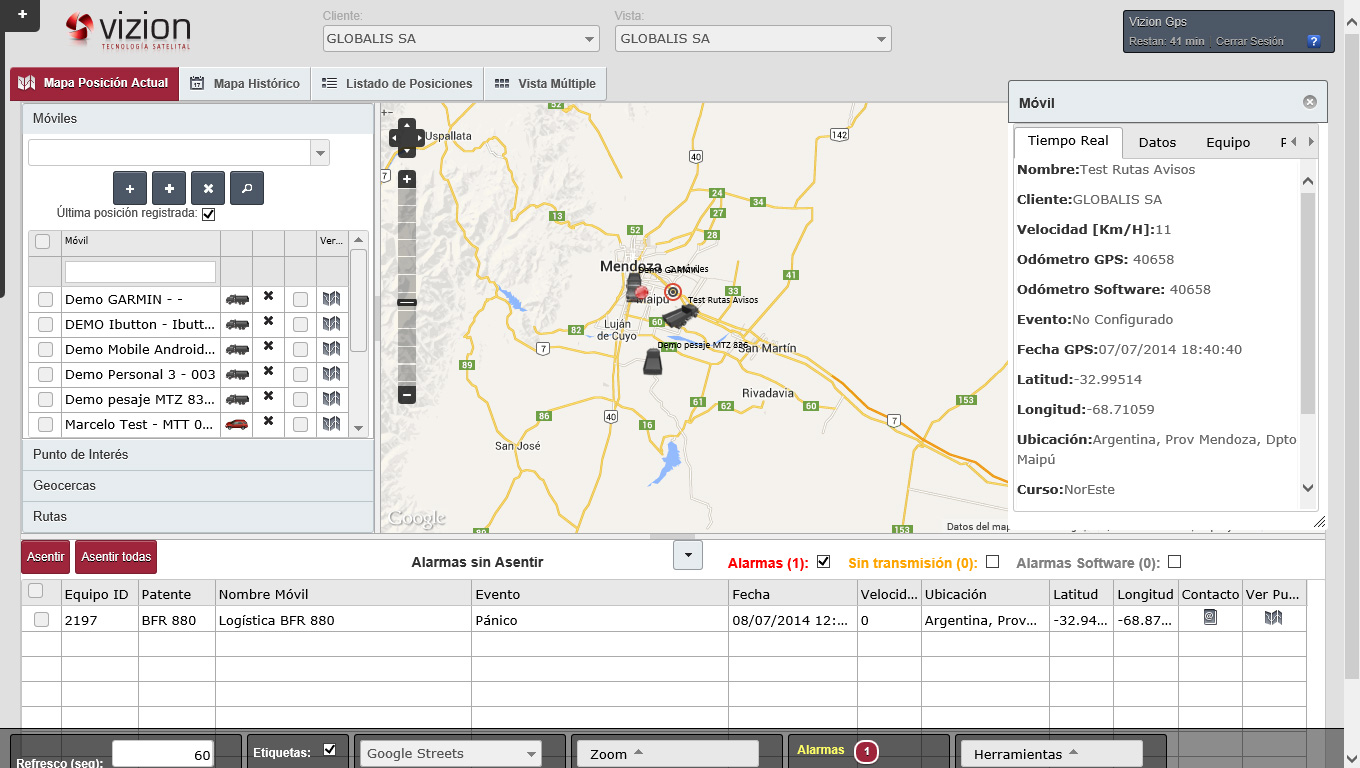
Task: Click the Alarmas count badge in bottom bar
Action: coord(867,752)
